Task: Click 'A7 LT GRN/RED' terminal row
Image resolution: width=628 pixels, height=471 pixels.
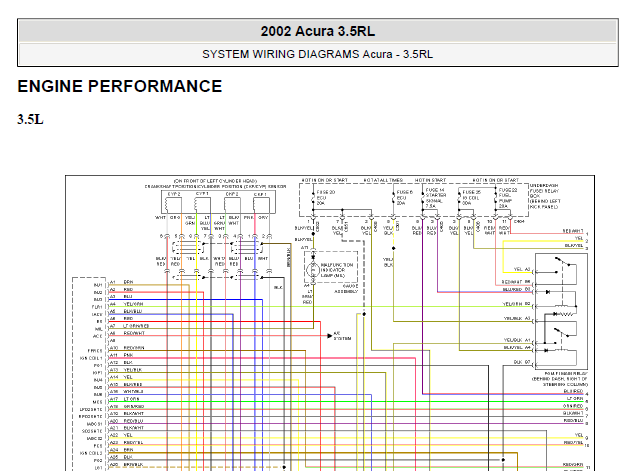Action: [x=129, y=326]
